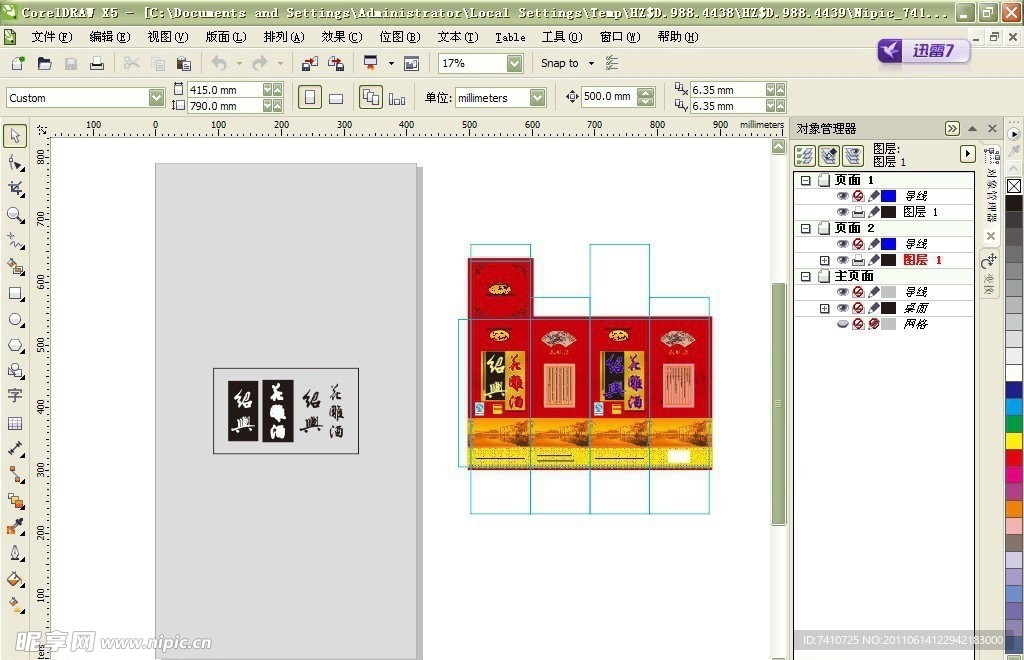Click the Print icon in the toolbar
1024x660 pixels.
click(x=97, y=63)
